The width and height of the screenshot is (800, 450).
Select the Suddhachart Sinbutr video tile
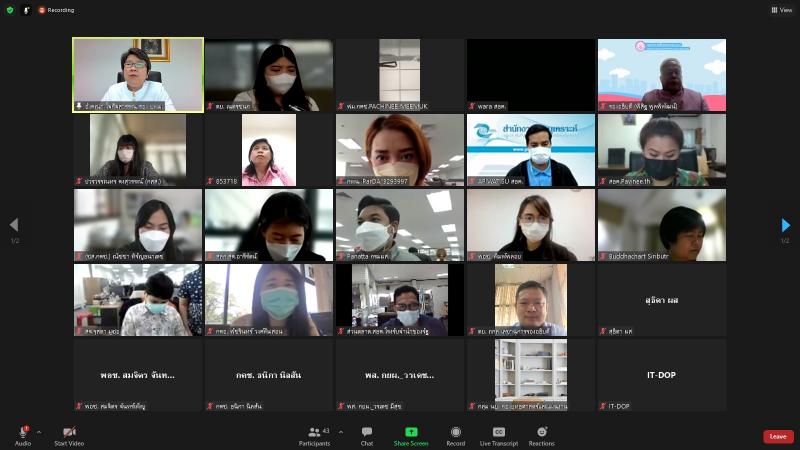662,225
